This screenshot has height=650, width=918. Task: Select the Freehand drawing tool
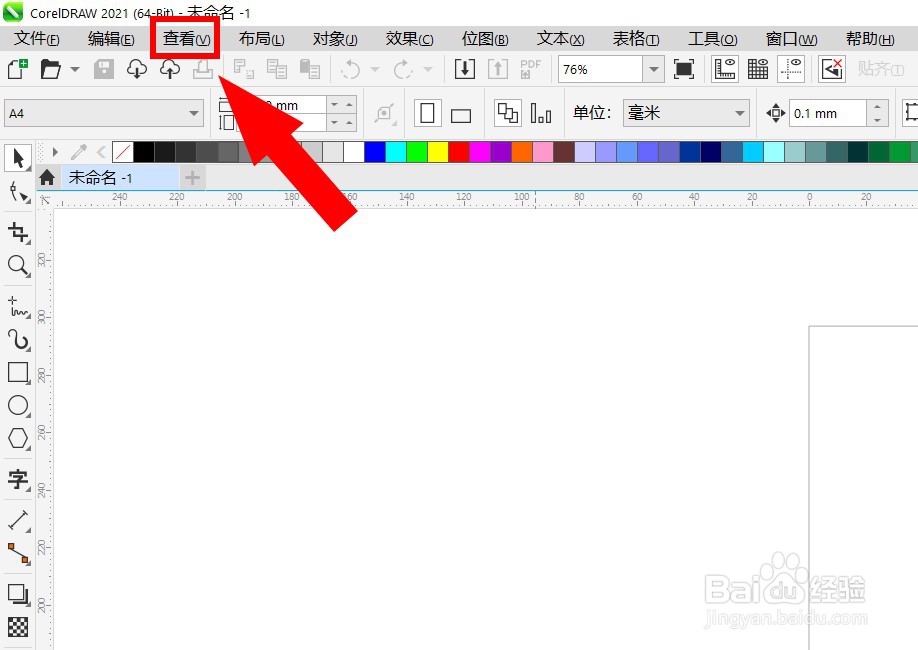click(x=18, y=307)
